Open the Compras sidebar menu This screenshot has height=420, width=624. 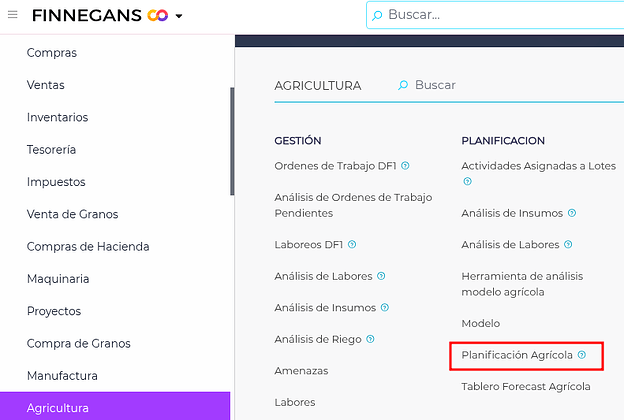[52, 53]
